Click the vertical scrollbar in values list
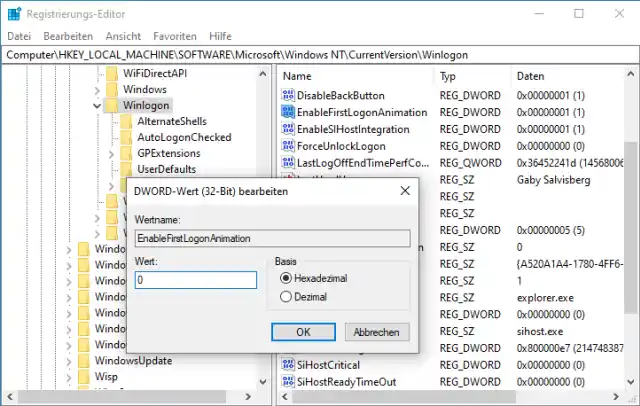640x406 pixels. 633,230
